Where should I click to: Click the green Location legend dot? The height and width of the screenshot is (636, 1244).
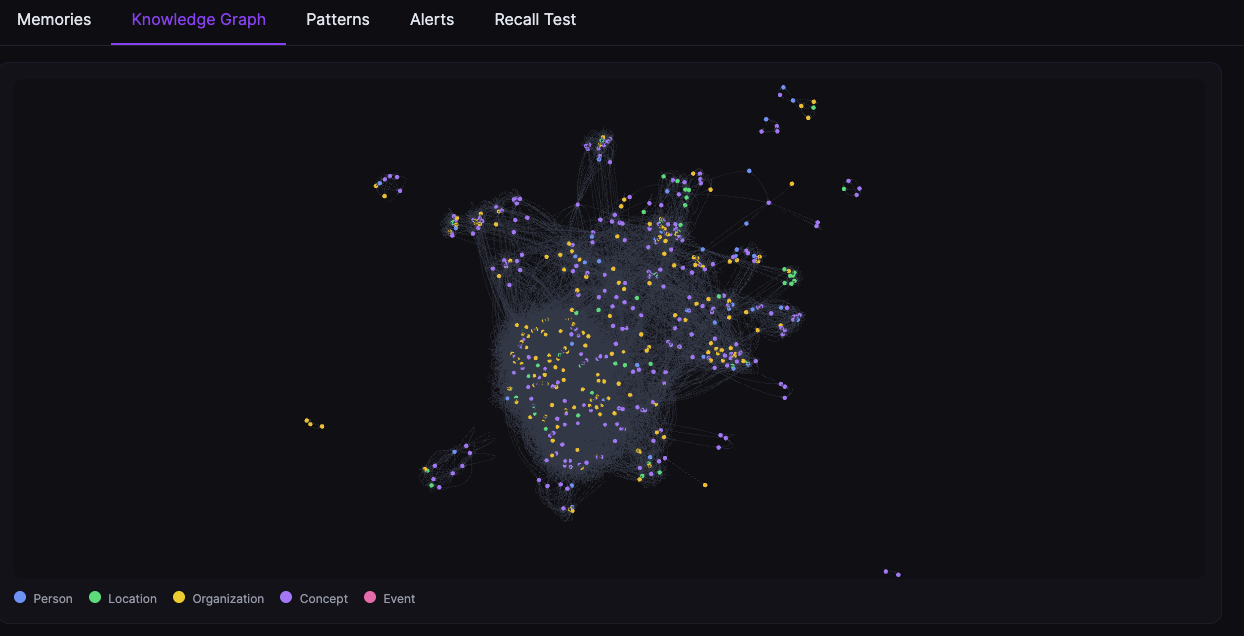95,597
